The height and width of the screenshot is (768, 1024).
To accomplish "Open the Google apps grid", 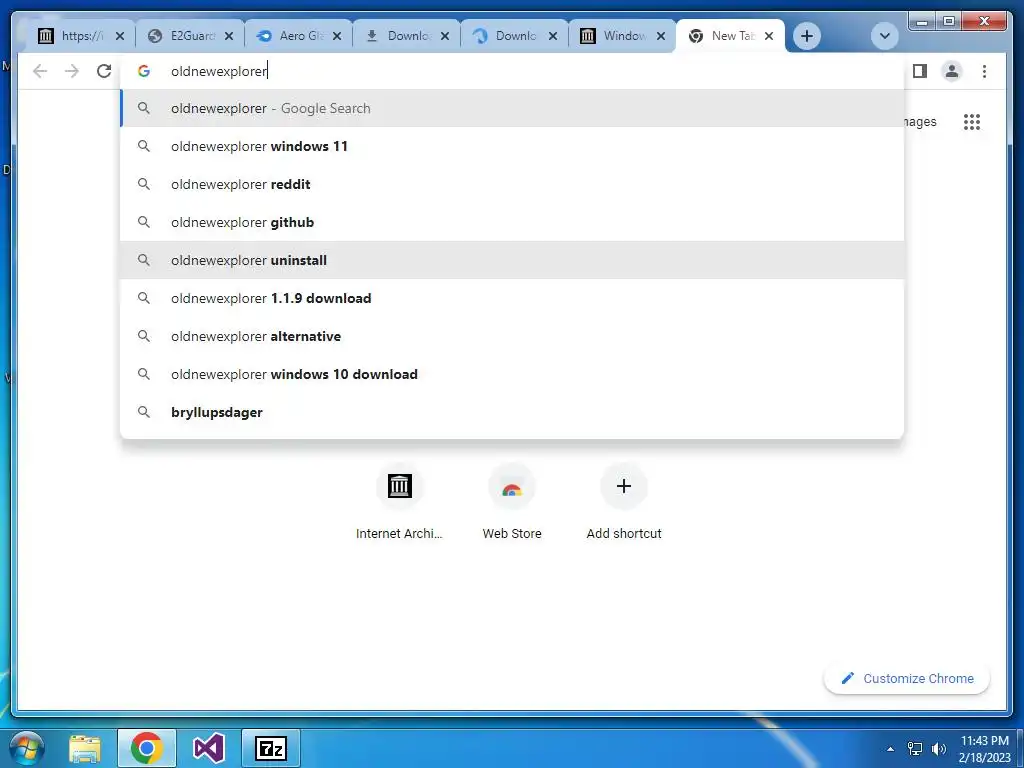I will (x=972, y=122).
